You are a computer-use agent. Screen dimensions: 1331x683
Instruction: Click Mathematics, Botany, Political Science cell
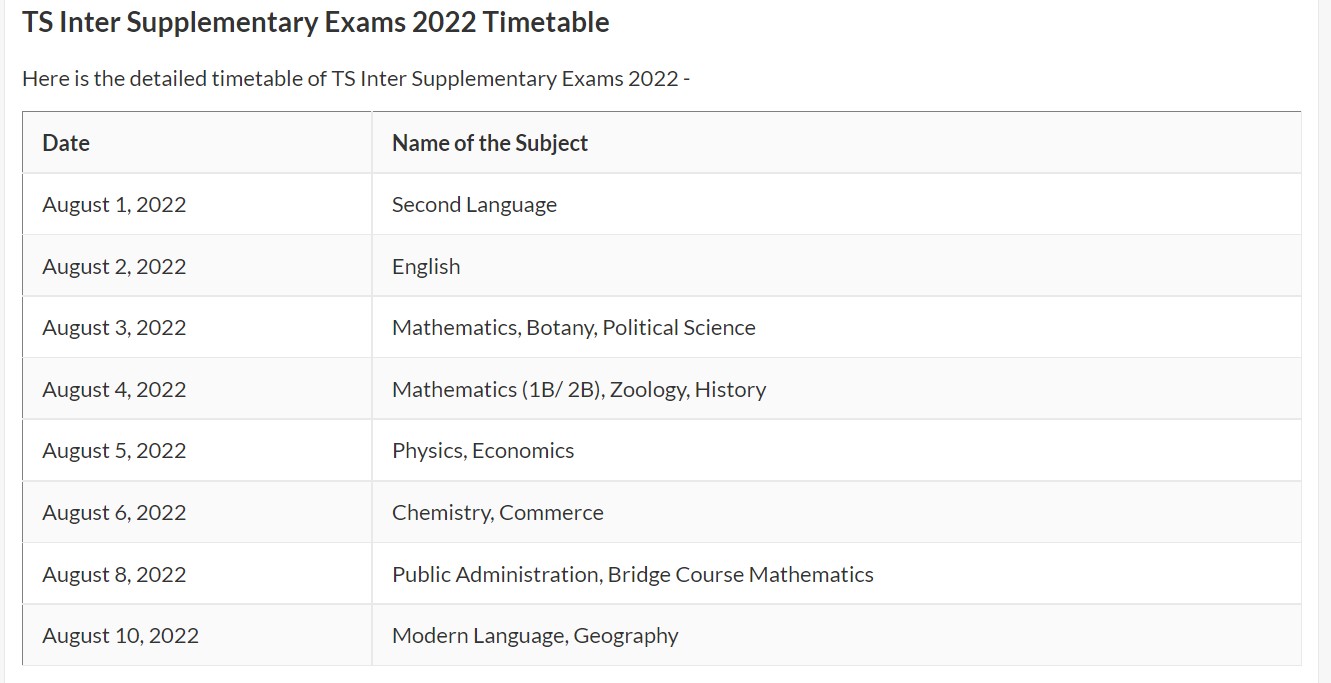click(573, 328)
